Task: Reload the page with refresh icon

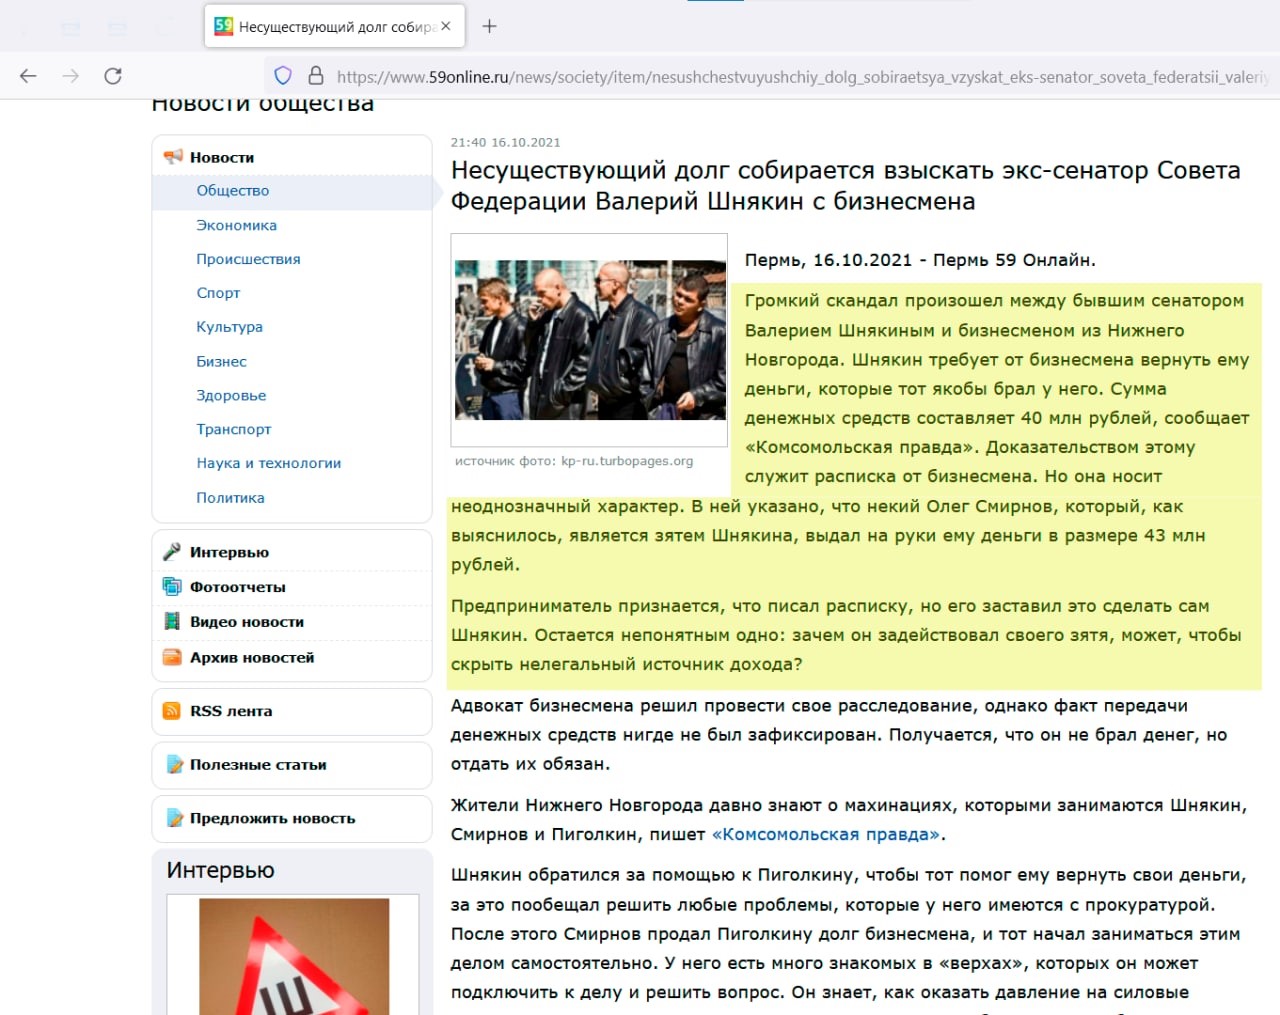Action: [113, 76]
